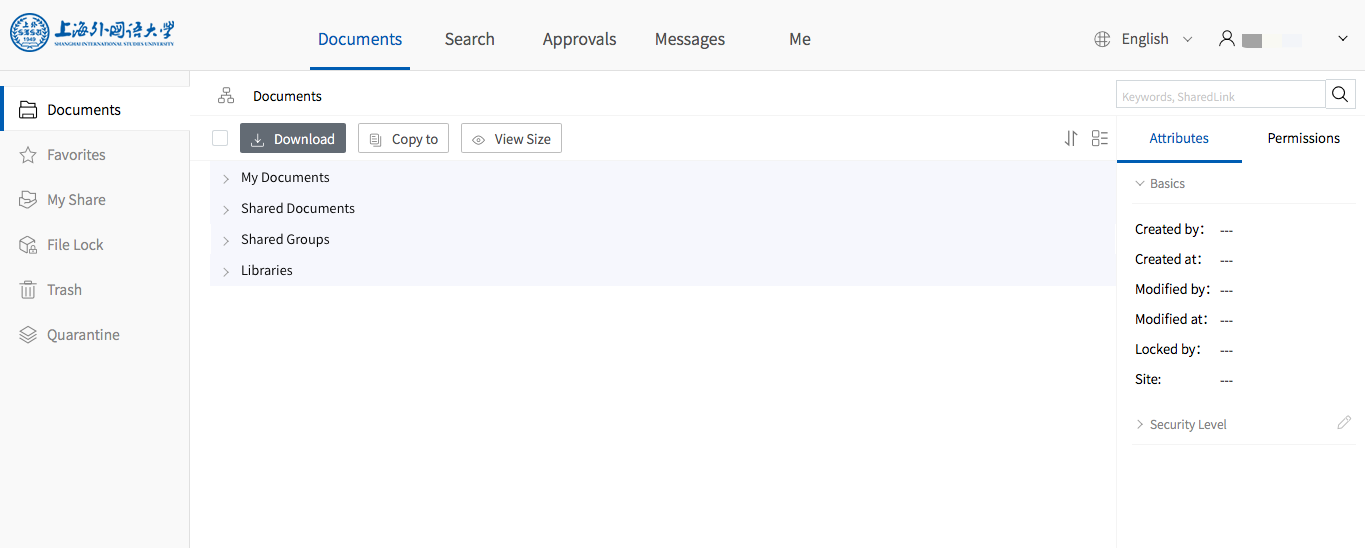
Task: Open the Trash in the sidebar
Action: [x=64, y=290]
